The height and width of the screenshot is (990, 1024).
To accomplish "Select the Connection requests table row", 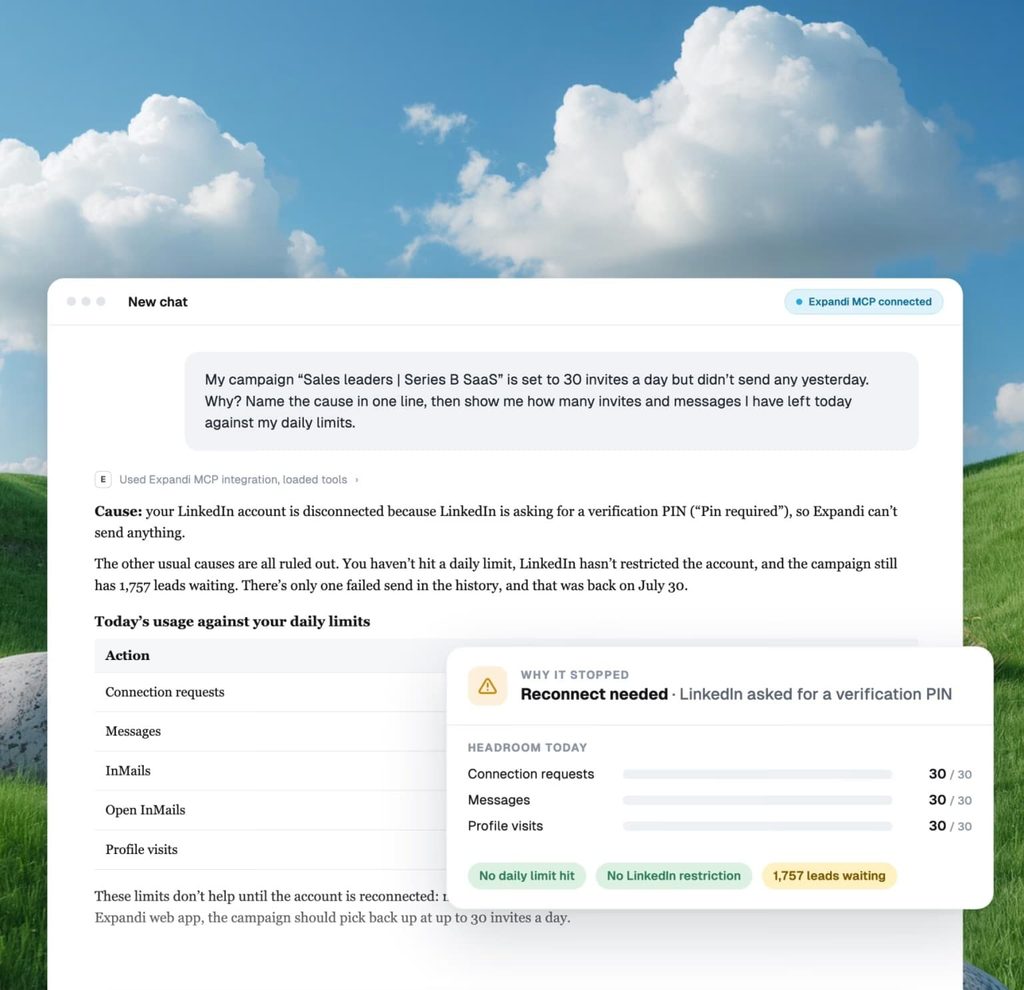I will click(x=270, y=692).
